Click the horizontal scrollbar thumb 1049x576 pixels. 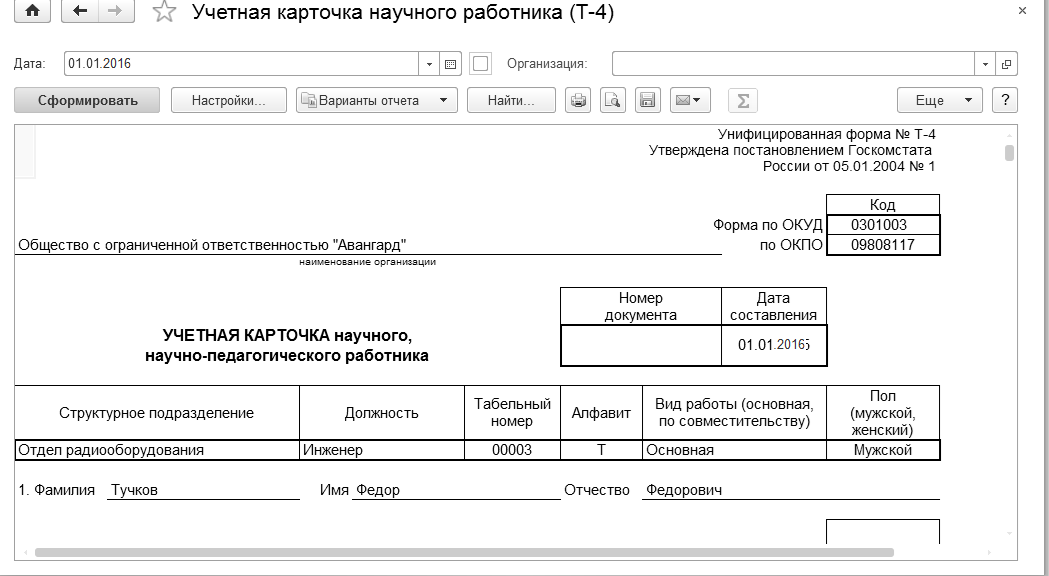click(x=464, y=553)
